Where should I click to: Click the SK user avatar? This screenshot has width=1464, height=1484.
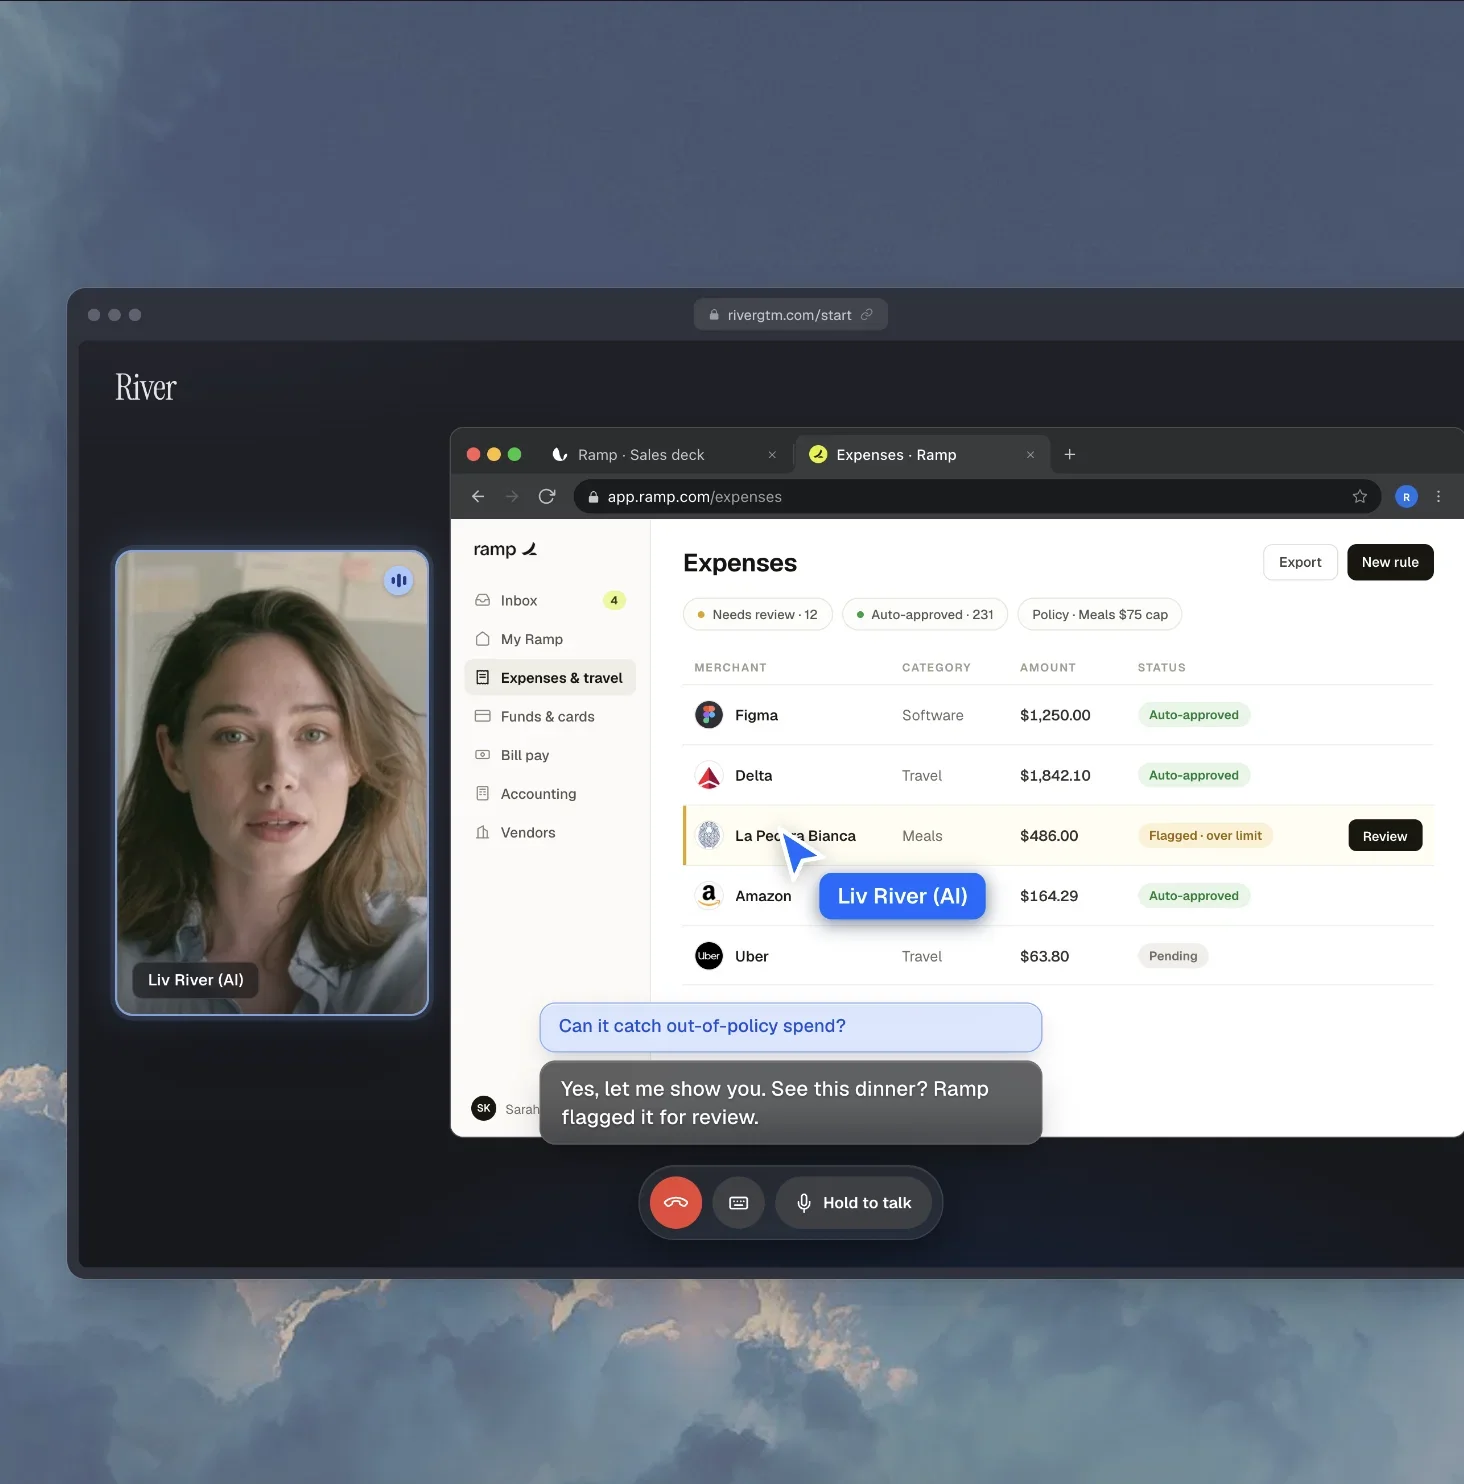[484, 1108]
